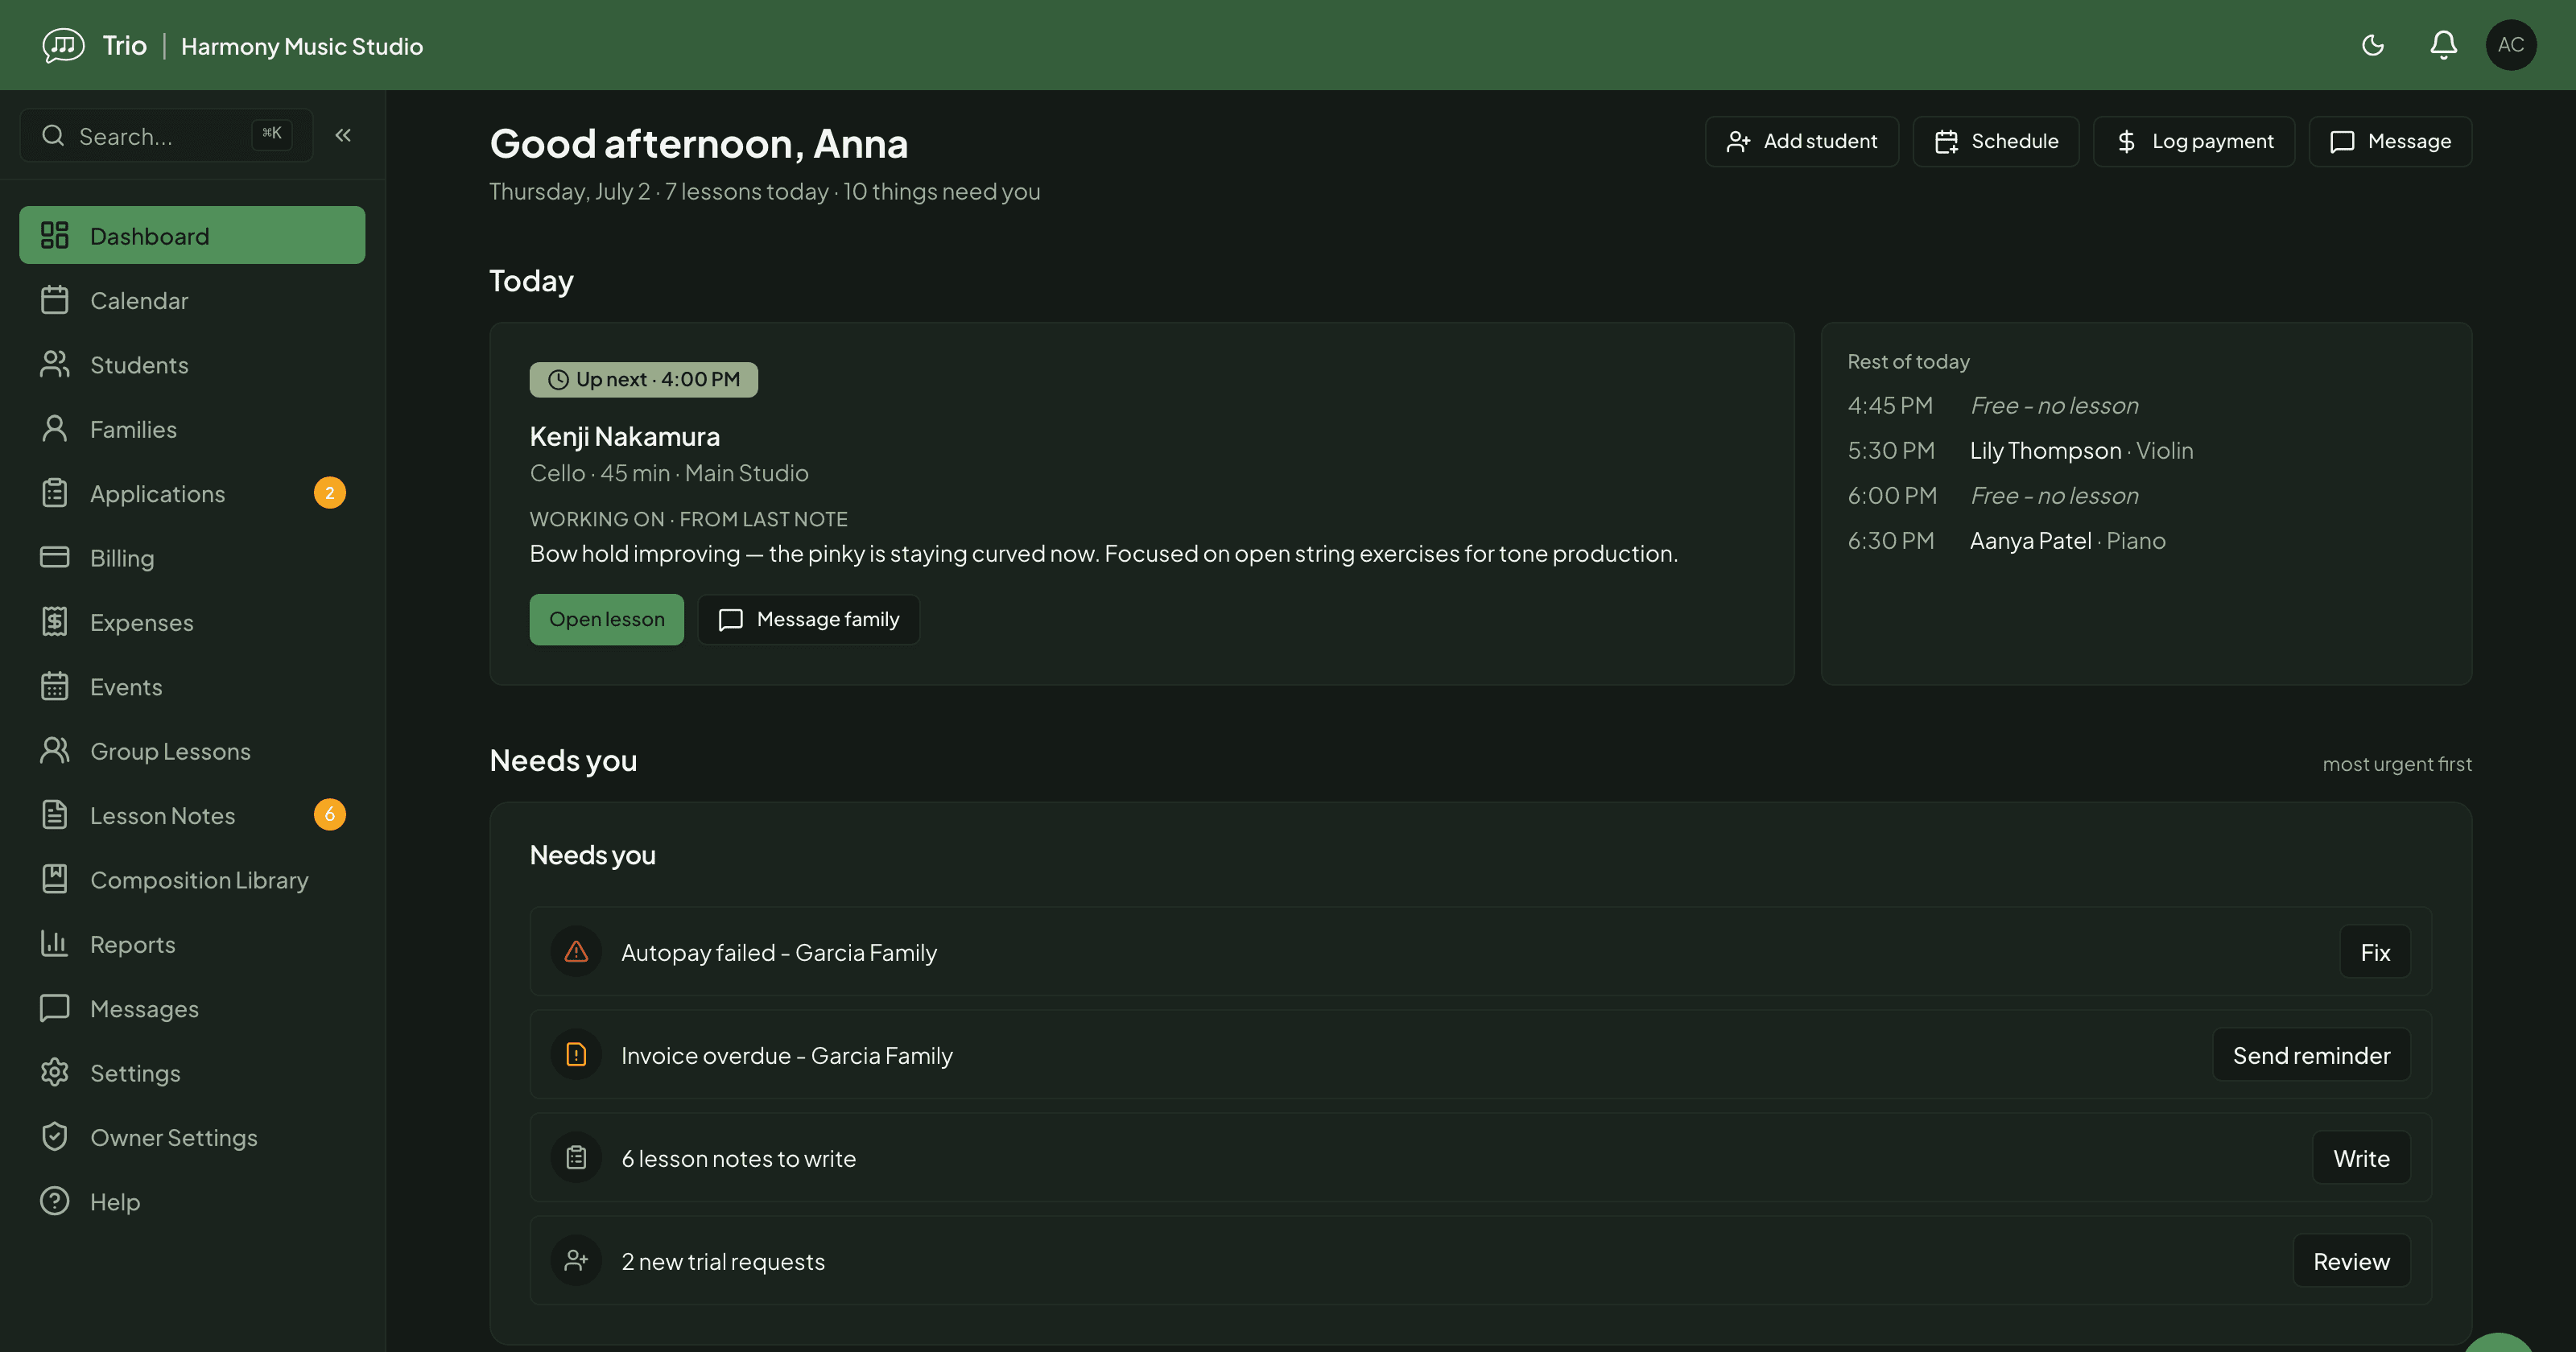Click the Schedule button
This screenshot has width=2576, height=1352.
(x=1995, y=141)
